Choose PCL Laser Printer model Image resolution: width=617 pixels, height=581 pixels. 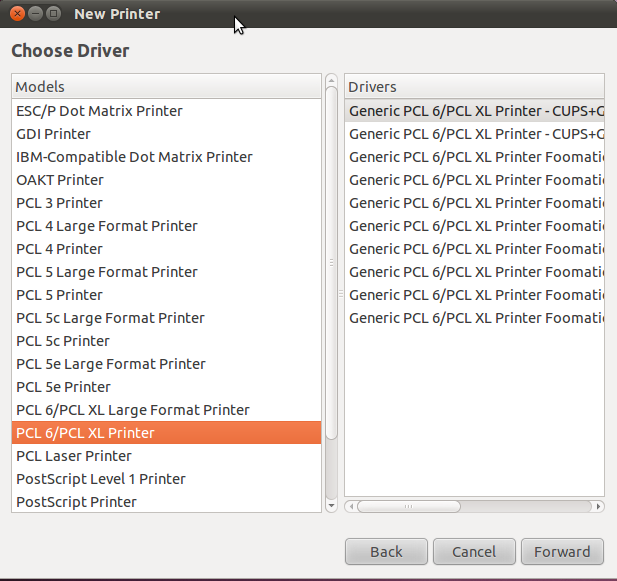tap(166, 456)
